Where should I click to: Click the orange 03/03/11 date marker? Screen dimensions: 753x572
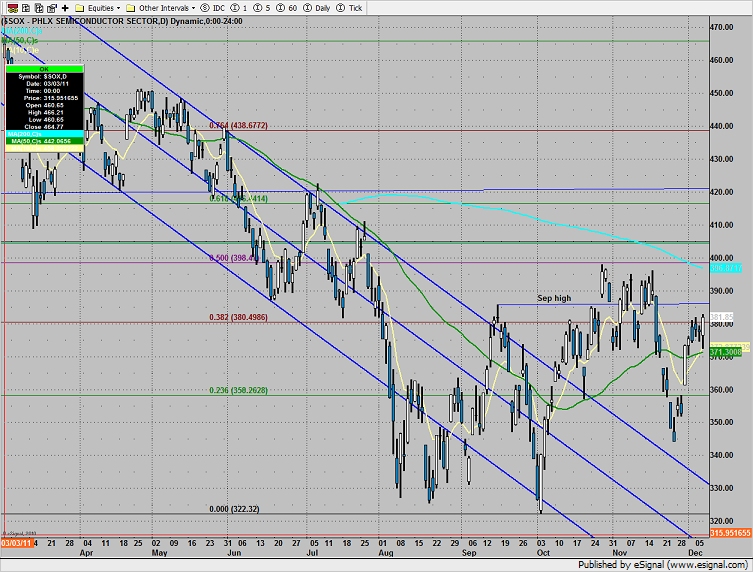(17, 543)
